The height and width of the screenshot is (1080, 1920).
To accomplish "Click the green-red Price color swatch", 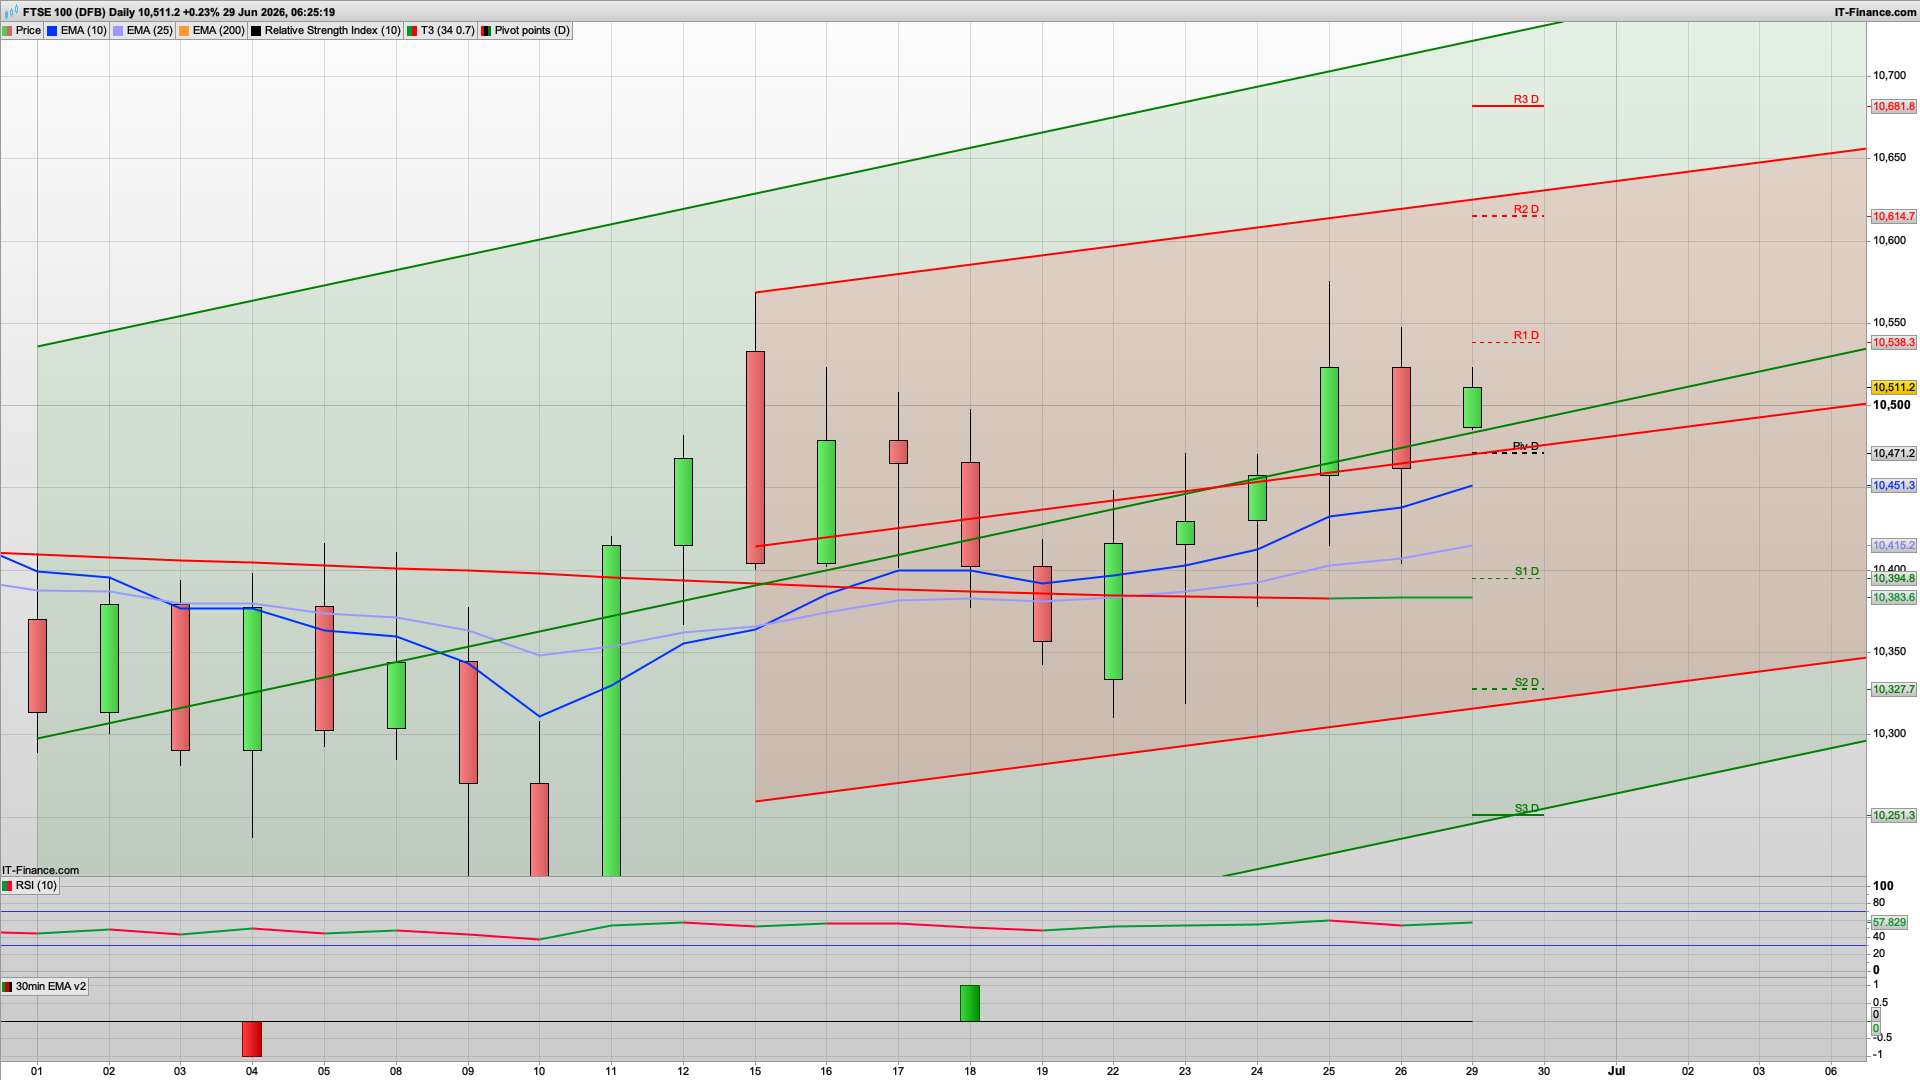I will (x=8, y=31).
